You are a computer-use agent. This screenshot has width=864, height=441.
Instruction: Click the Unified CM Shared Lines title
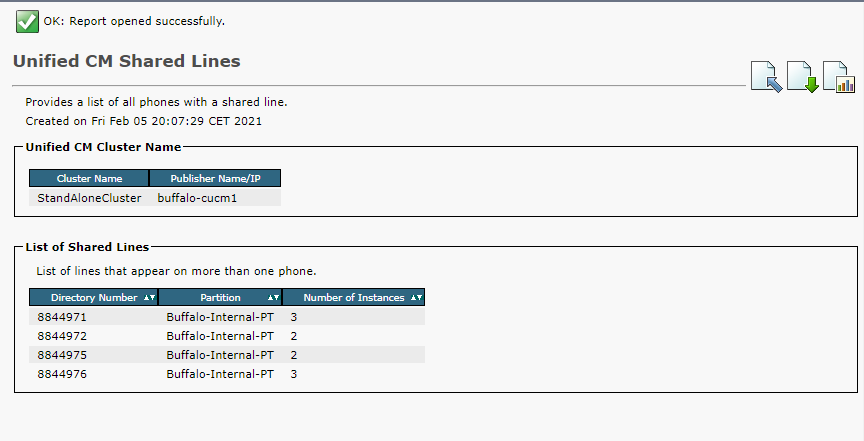point(127,61)
